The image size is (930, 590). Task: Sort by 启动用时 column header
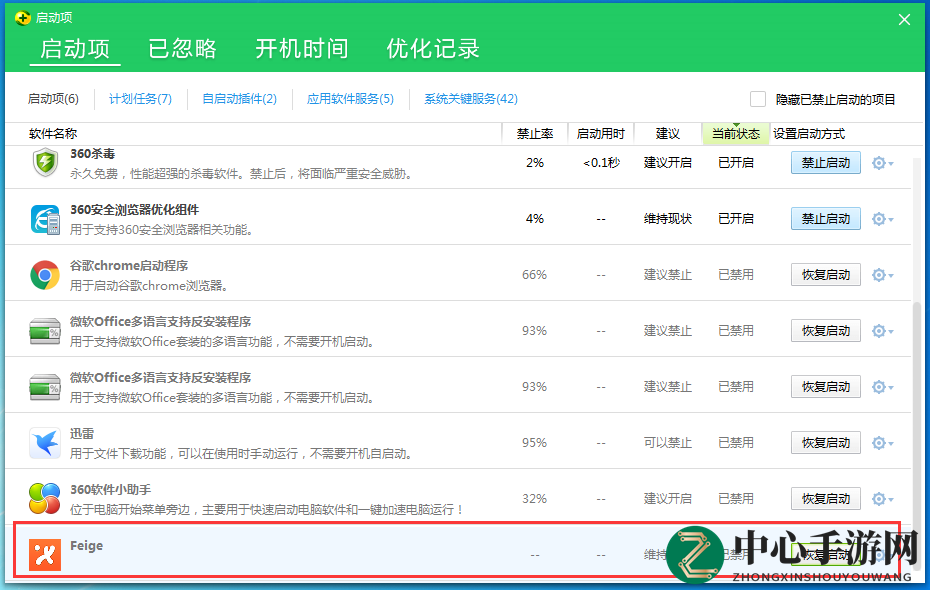(601, 134)
